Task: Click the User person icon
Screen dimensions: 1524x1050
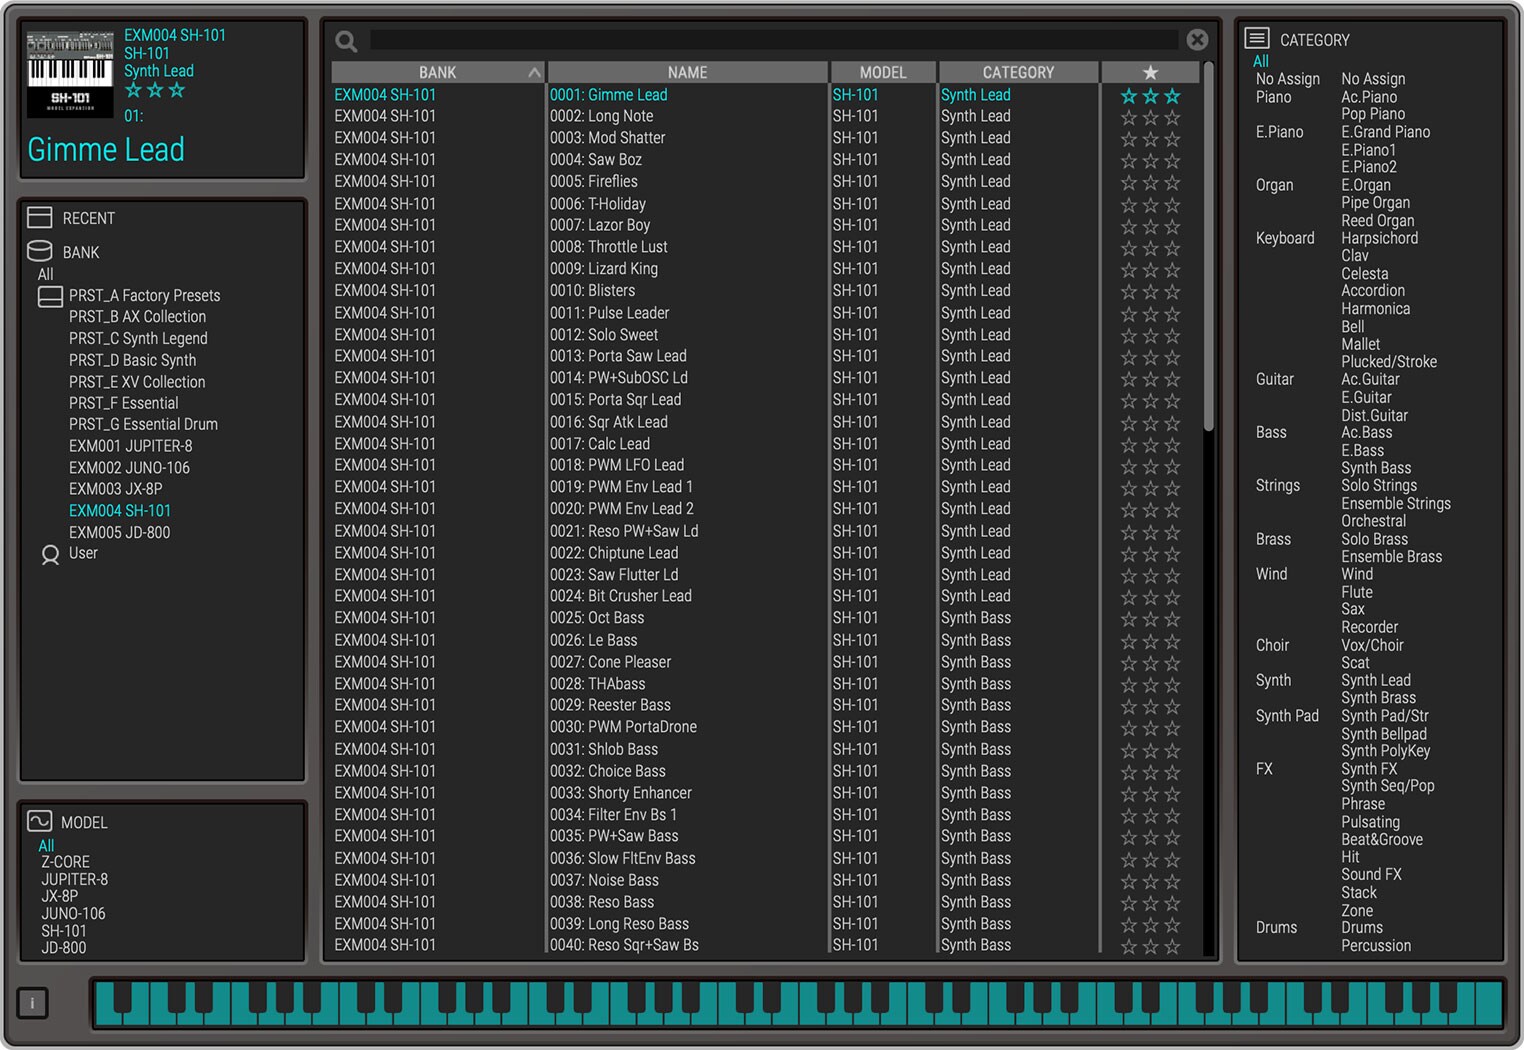Action: [x=50, y=554]
